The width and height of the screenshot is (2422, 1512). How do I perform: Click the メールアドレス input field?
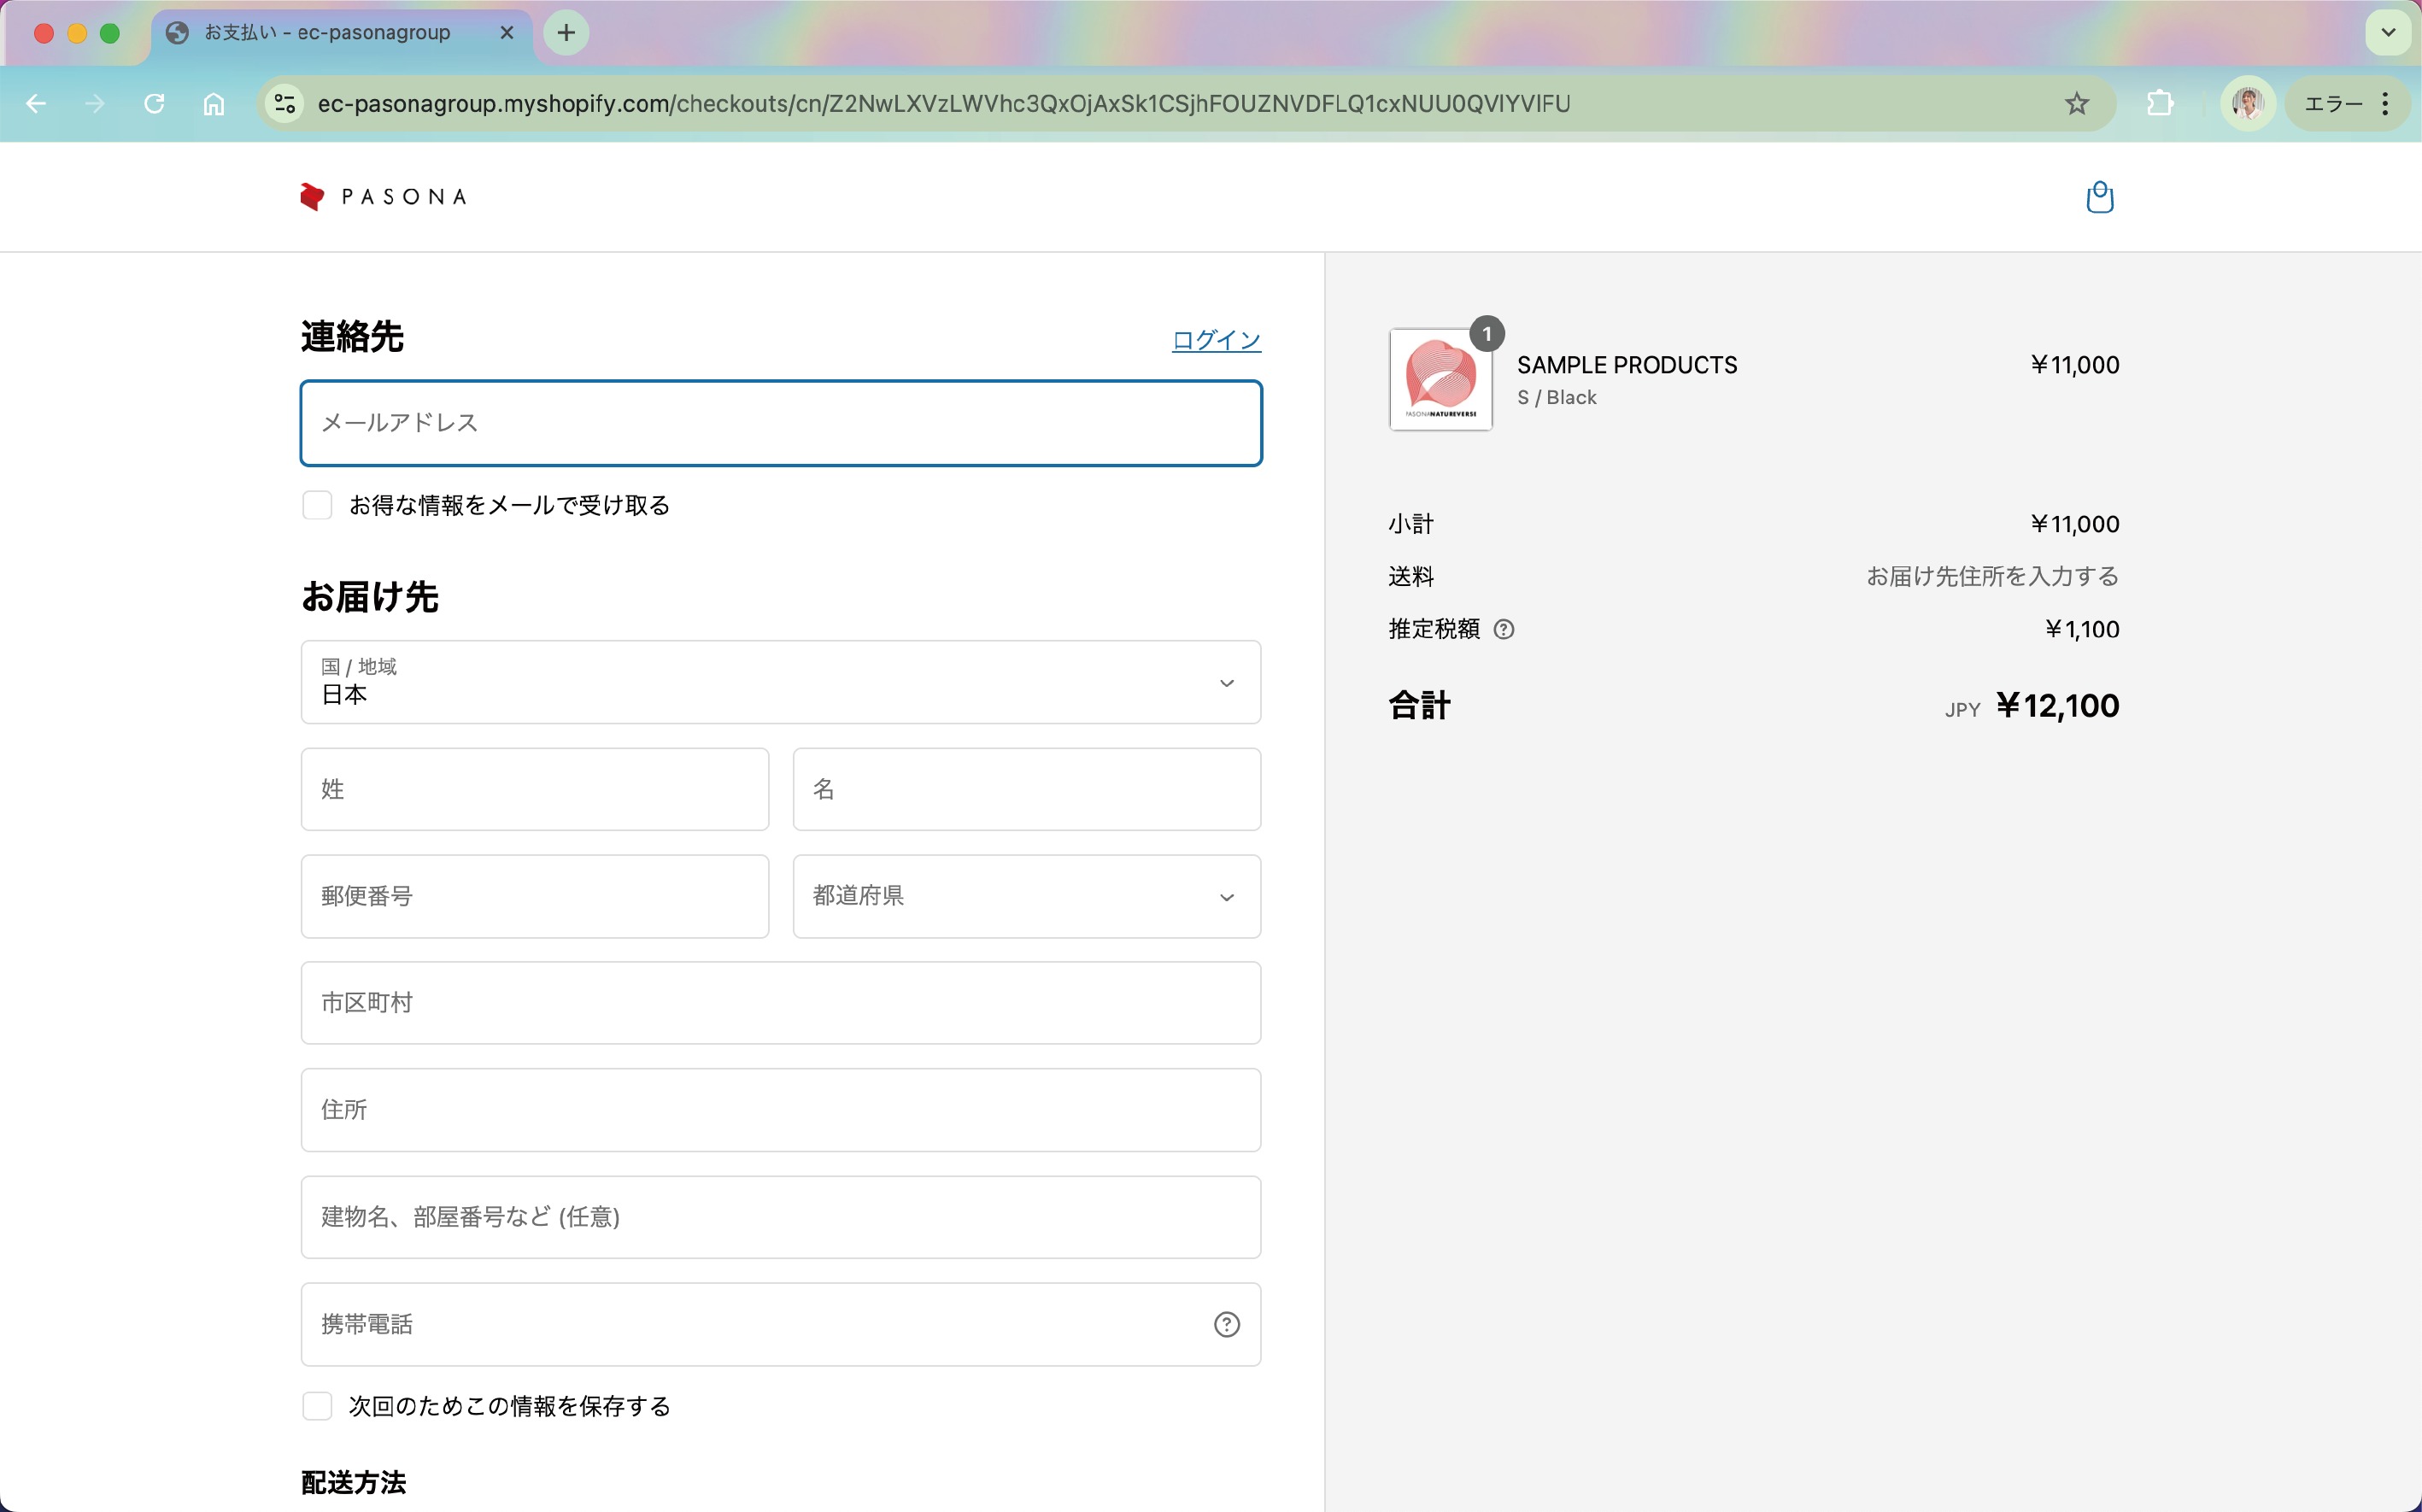(x=780, y=423)
